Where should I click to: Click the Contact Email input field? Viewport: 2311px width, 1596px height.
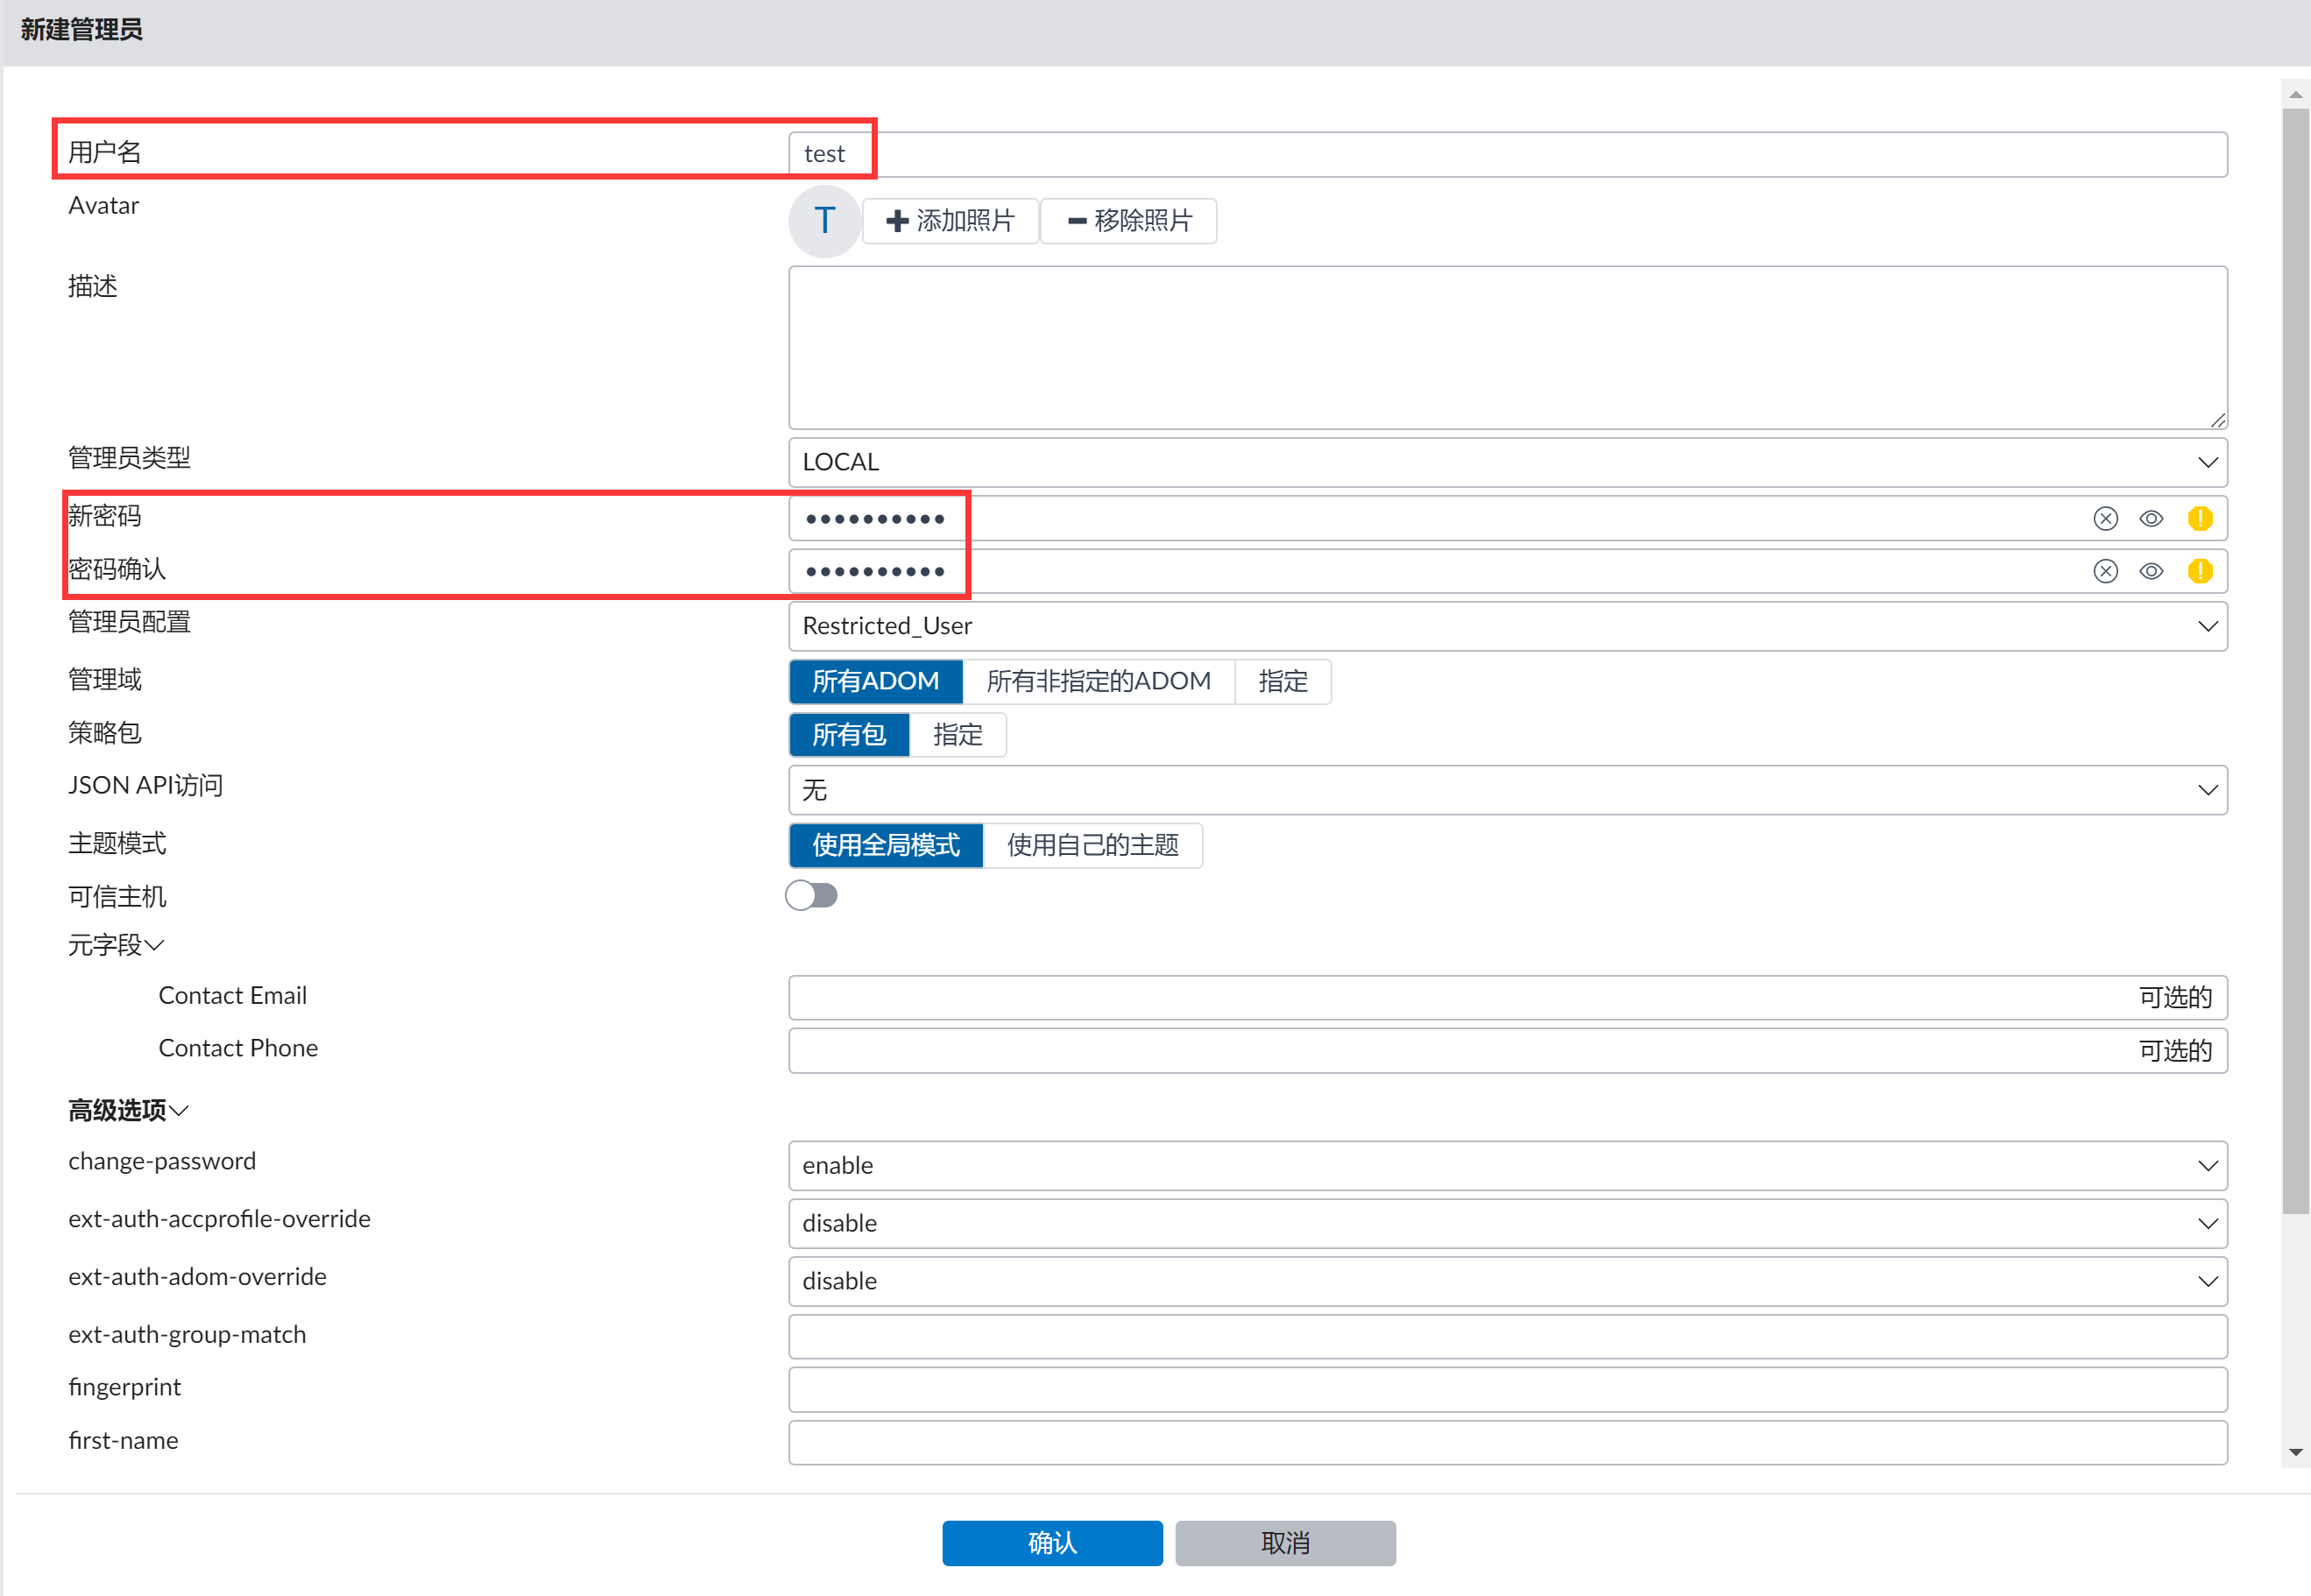coord(1460,997)
